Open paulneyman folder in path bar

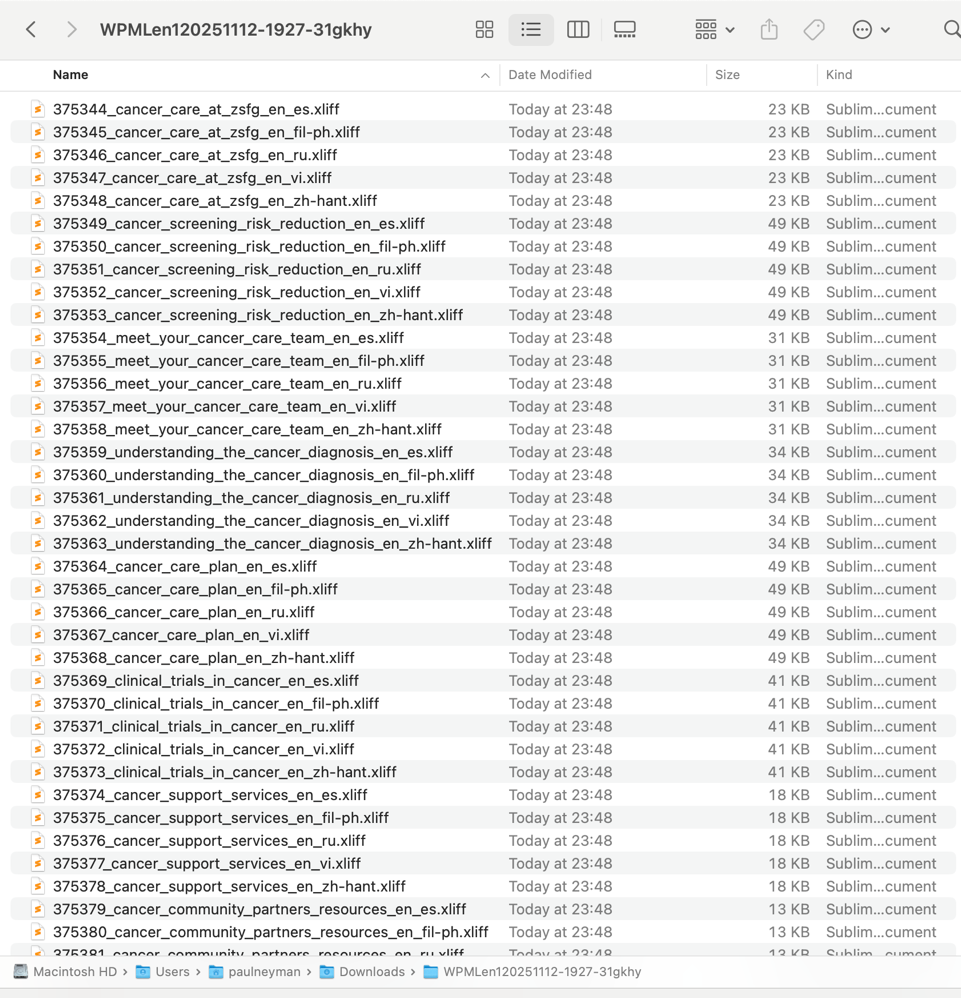click(255, 972)
